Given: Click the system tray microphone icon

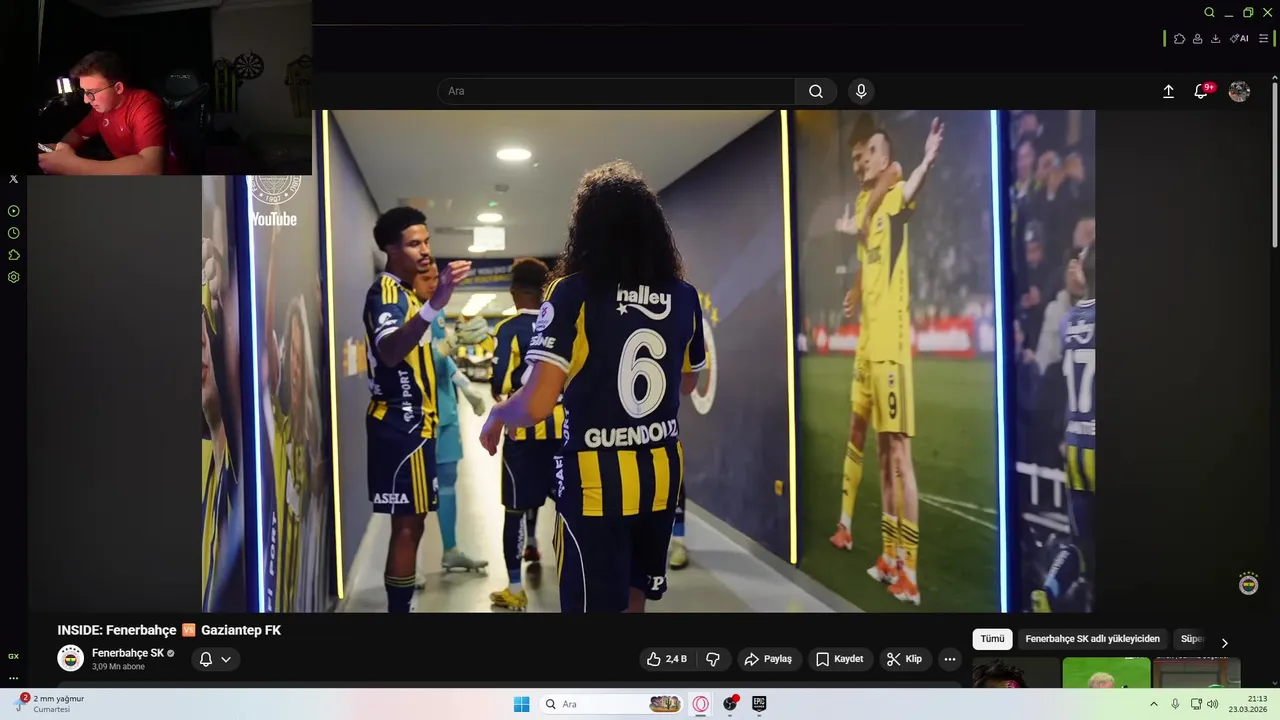Looking at the screenshot, I should click(1175, 704).
